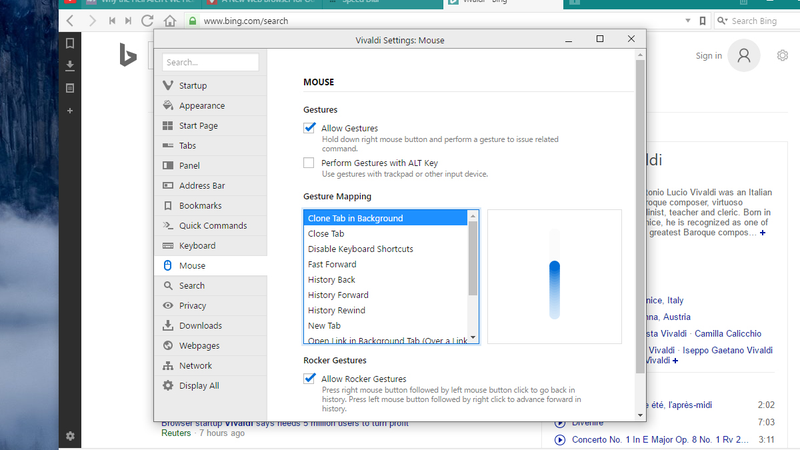This screenshot has width=800, height=450.
Task: Toggle the Allow Rocker Gestures checkbox
Action: [309, 378]
